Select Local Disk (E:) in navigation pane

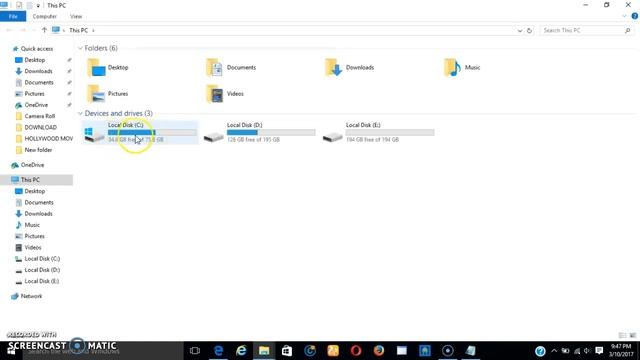[42, 281]
